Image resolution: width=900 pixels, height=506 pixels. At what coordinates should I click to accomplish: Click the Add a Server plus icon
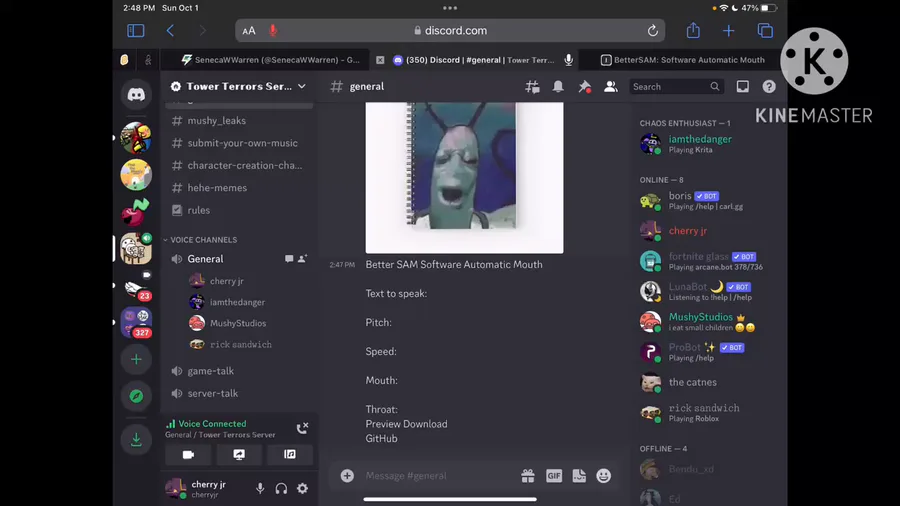click(136, 360)
